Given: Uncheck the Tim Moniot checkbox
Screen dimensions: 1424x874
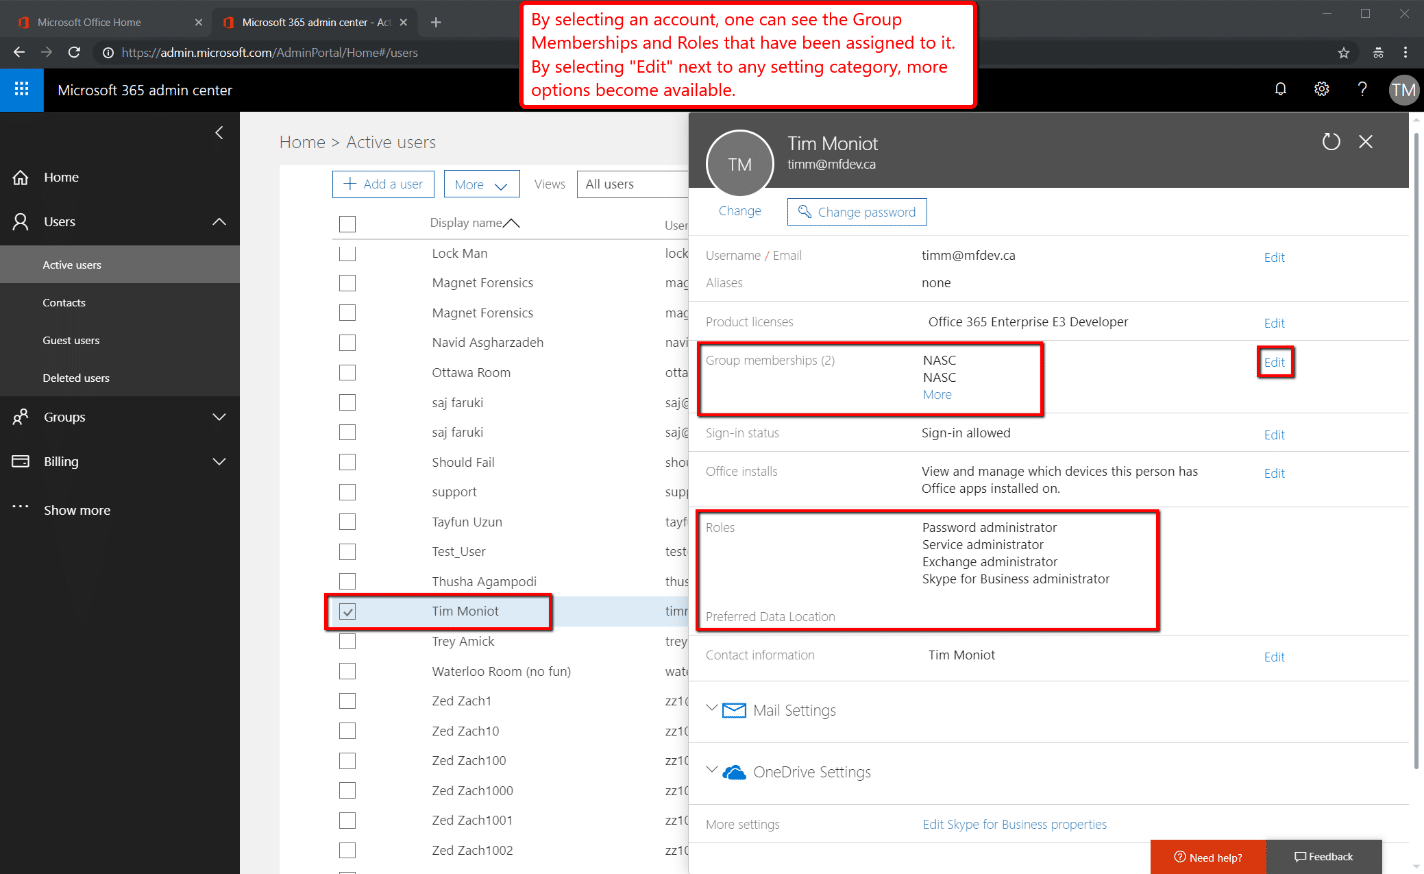Looking at the screenshot, I should tap(347, 611).
